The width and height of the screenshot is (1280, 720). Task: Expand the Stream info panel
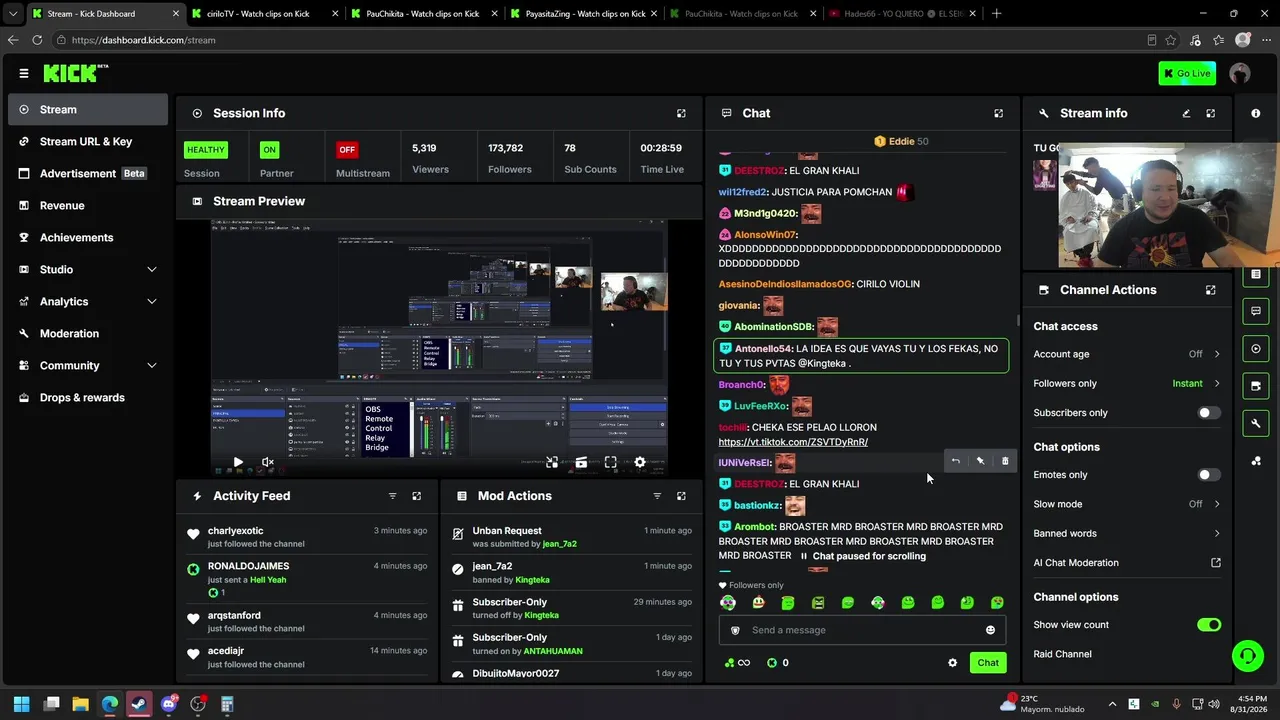pos(1211,114)
